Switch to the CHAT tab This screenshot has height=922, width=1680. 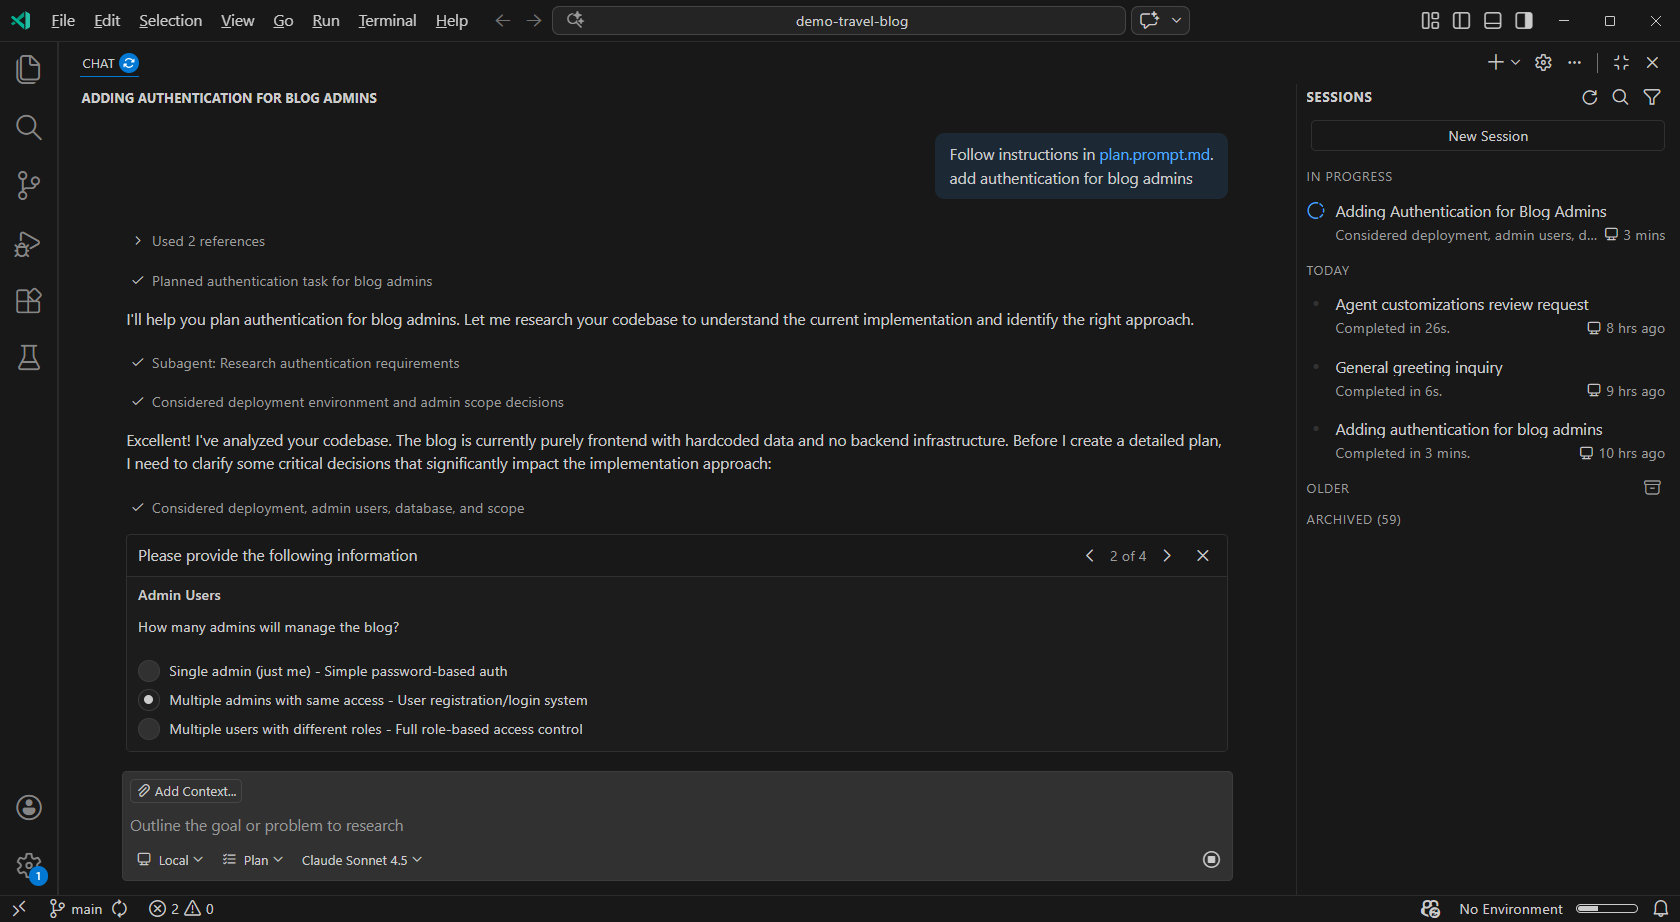[x=96, y=63]
